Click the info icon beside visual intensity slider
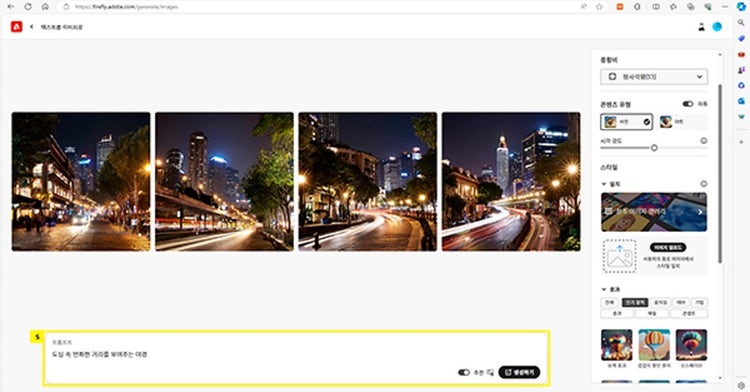Viewport: 750px width, 392px height. tap(704, 141)
